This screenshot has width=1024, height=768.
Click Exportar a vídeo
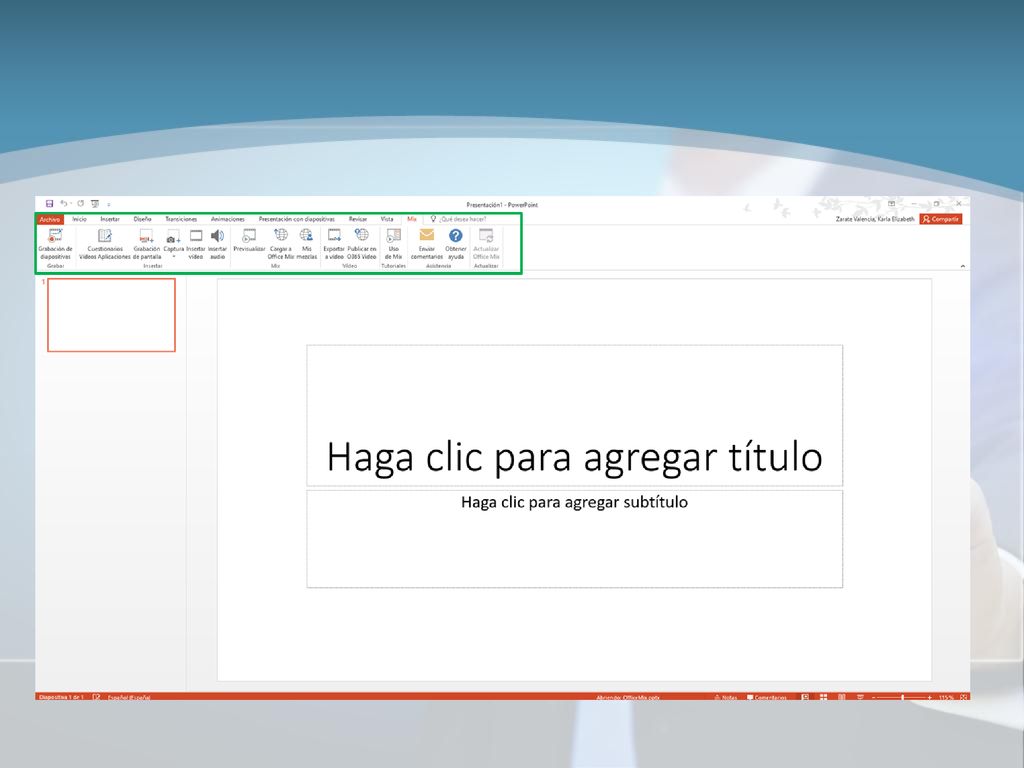(334, 244)
